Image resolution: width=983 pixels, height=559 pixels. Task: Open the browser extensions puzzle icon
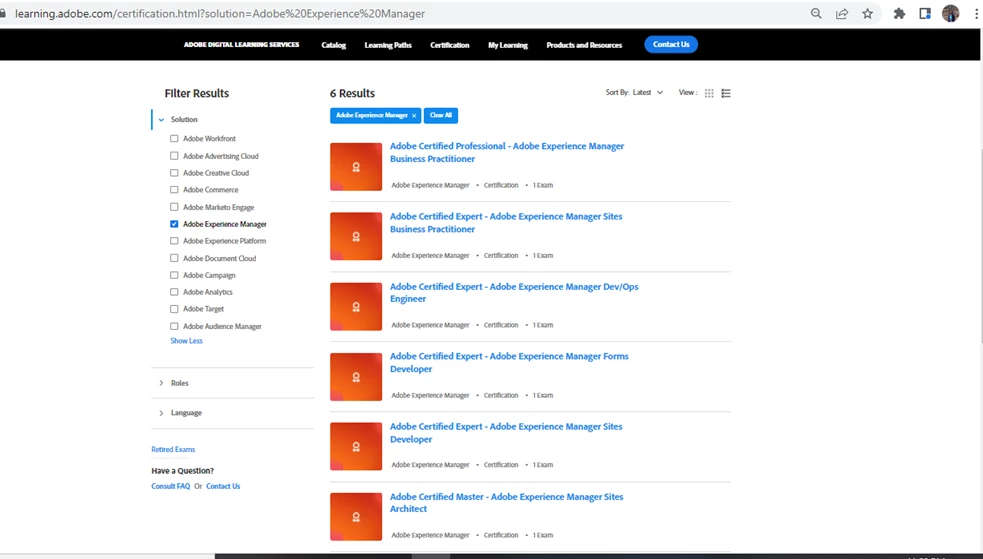point(899,13)
